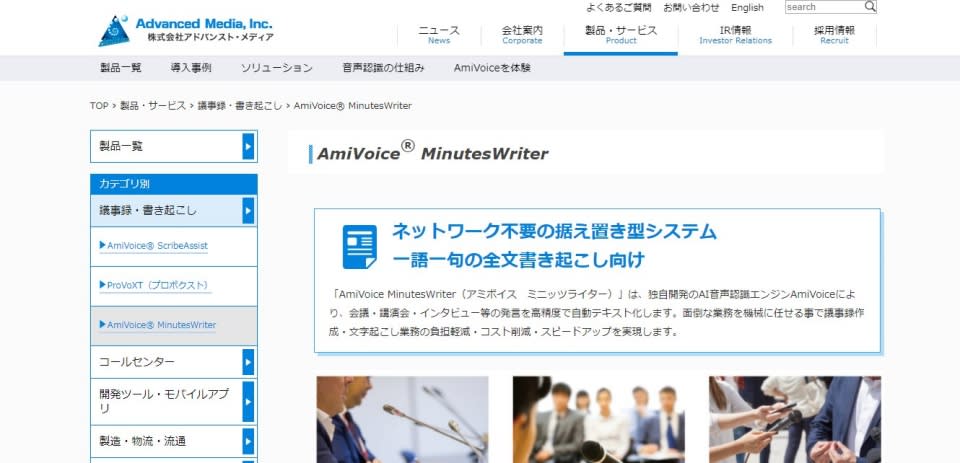Expand the コールセンター arrow
960x463 pixels.
[x=248, y=362]
